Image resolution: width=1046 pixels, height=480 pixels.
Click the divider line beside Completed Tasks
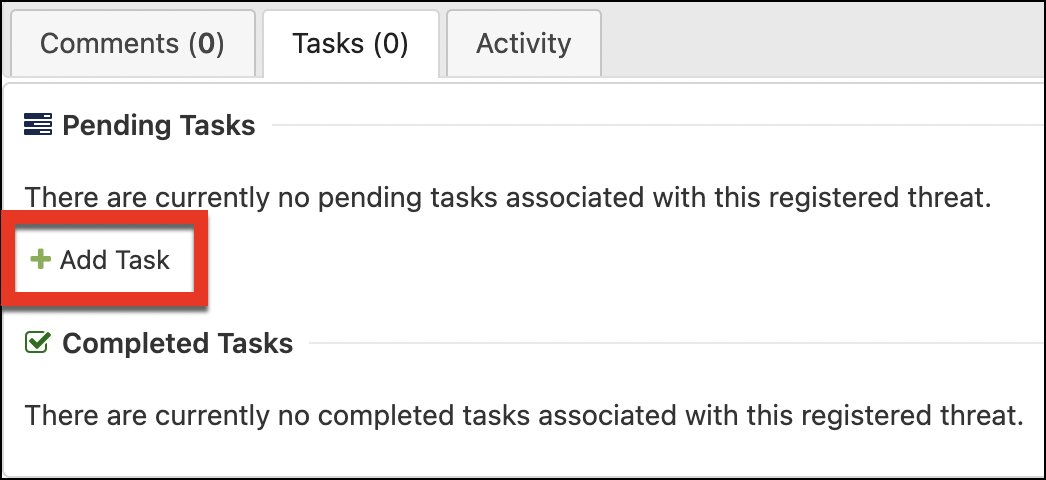676,343
